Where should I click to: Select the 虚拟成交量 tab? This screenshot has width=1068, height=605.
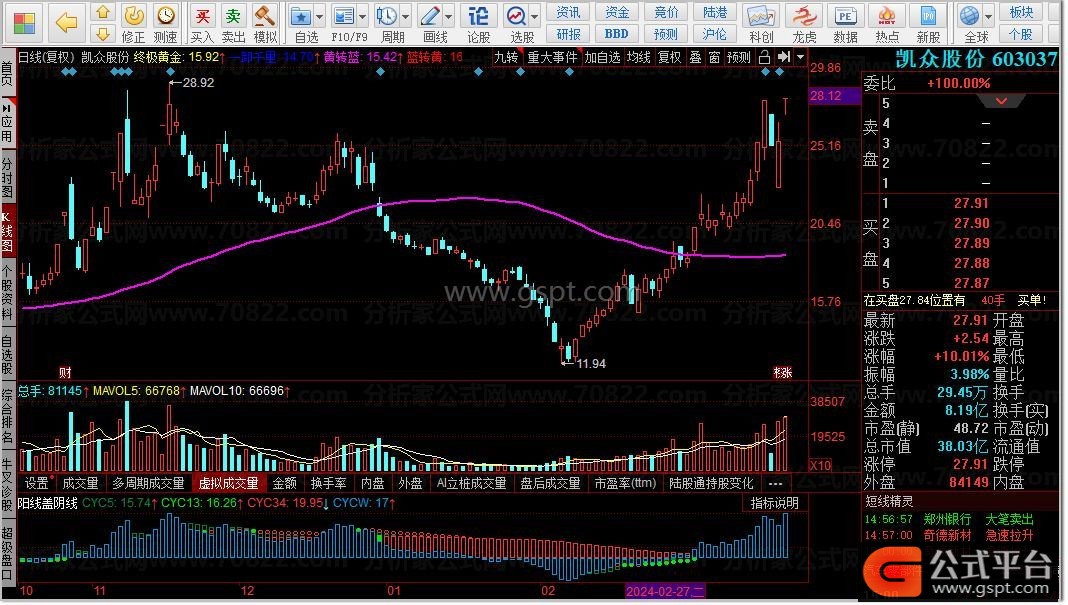pos(228,483)
